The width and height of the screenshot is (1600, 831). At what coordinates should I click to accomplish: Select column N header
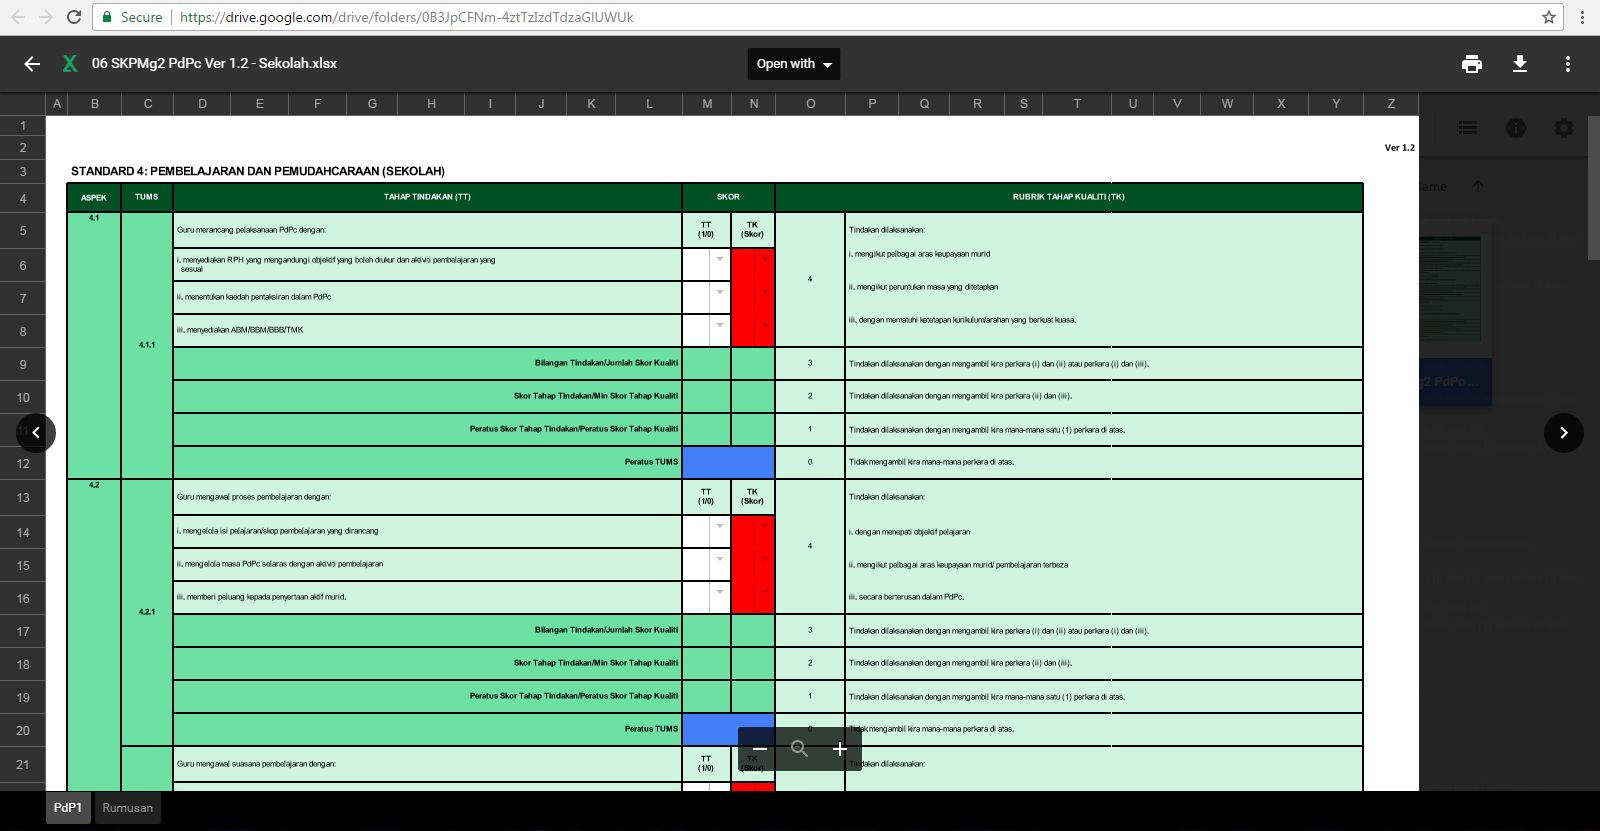tap(754, 104)
